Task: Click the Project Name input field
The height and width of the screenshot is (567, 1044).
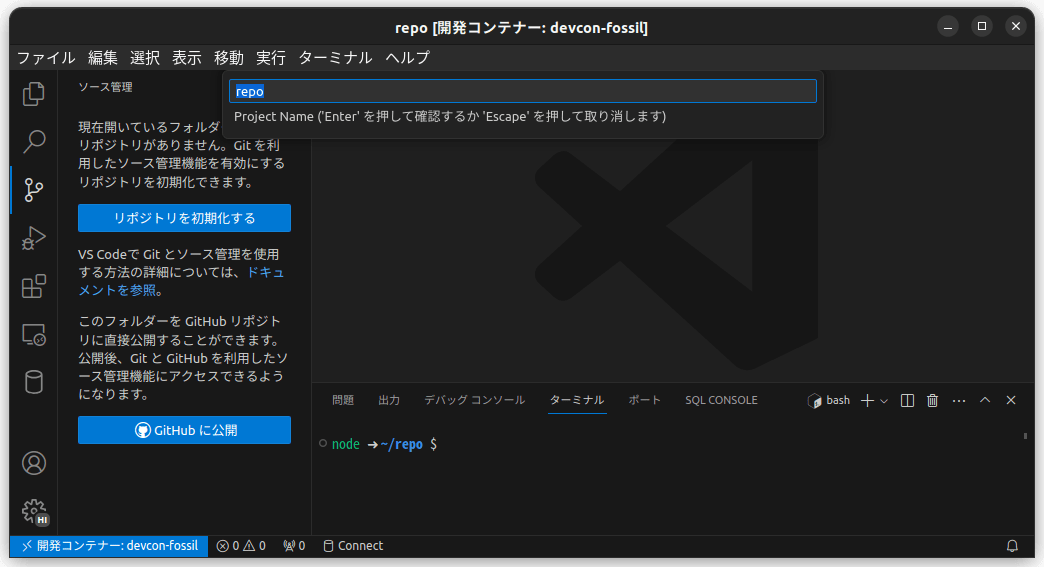Action: pyautogui.click(x=523, y=91)
